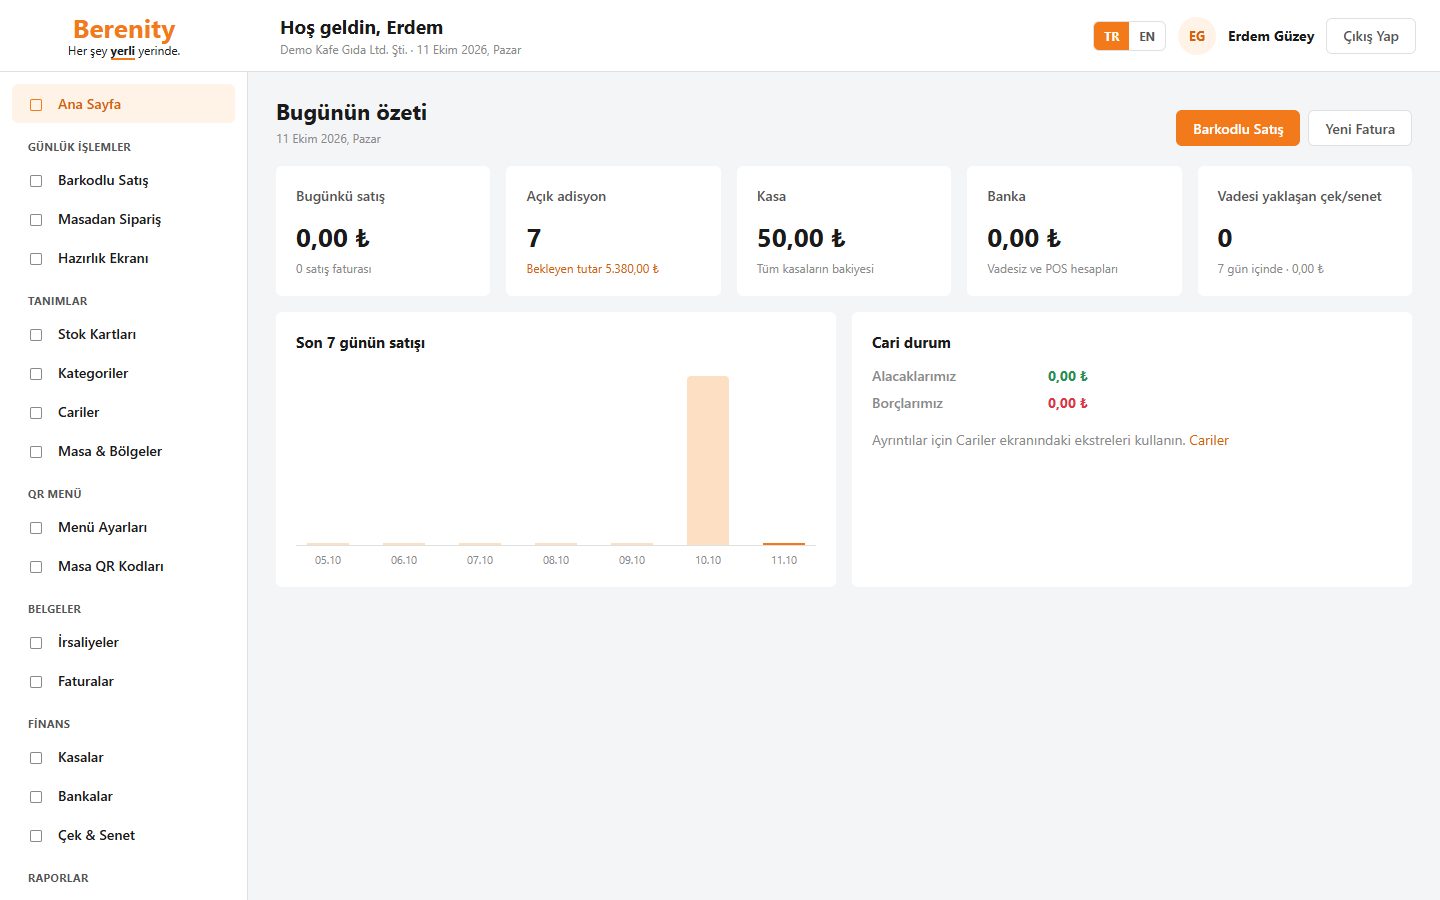
Task: Click the tall 10.10 bar in the sales chart
Action: point(708,460)
